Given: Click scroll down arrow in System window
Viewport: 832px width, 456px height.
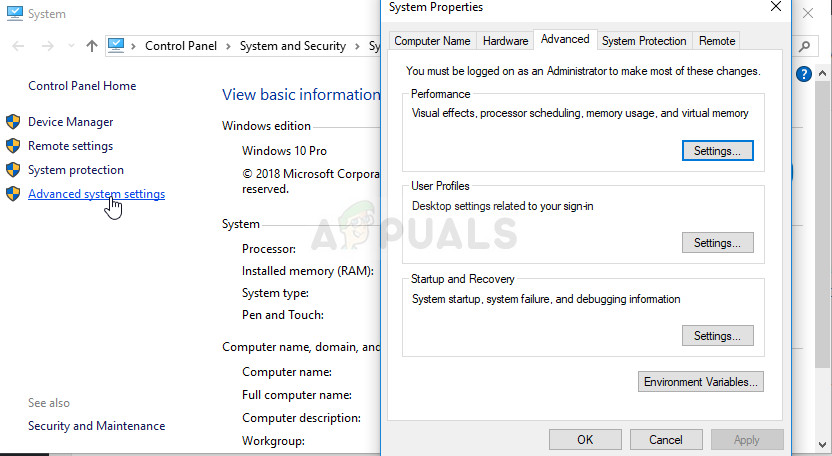Looking at the screenshot, I should pos(822,445).
